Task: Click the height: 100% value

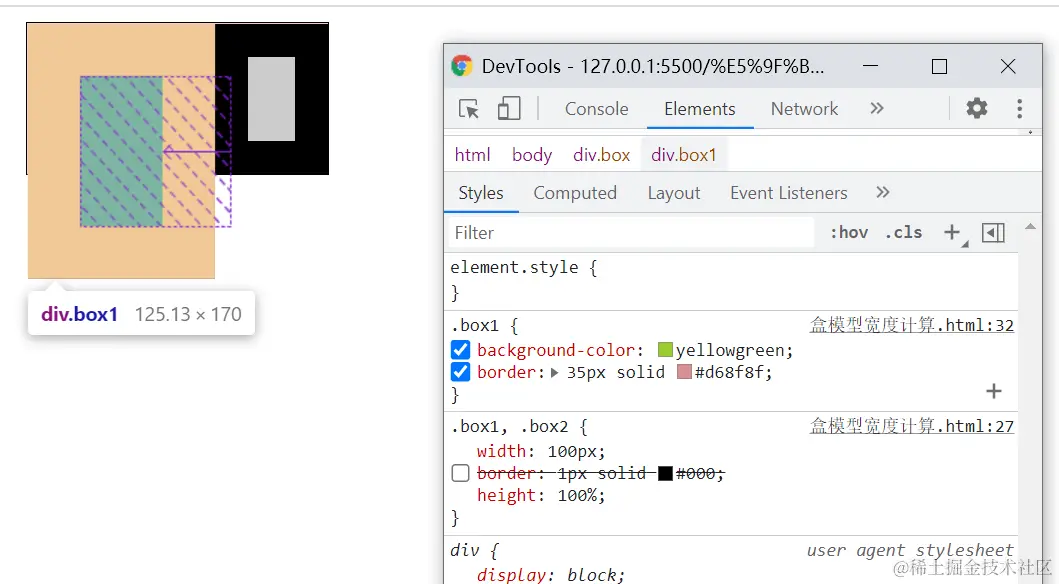Action: coord(578,496)
